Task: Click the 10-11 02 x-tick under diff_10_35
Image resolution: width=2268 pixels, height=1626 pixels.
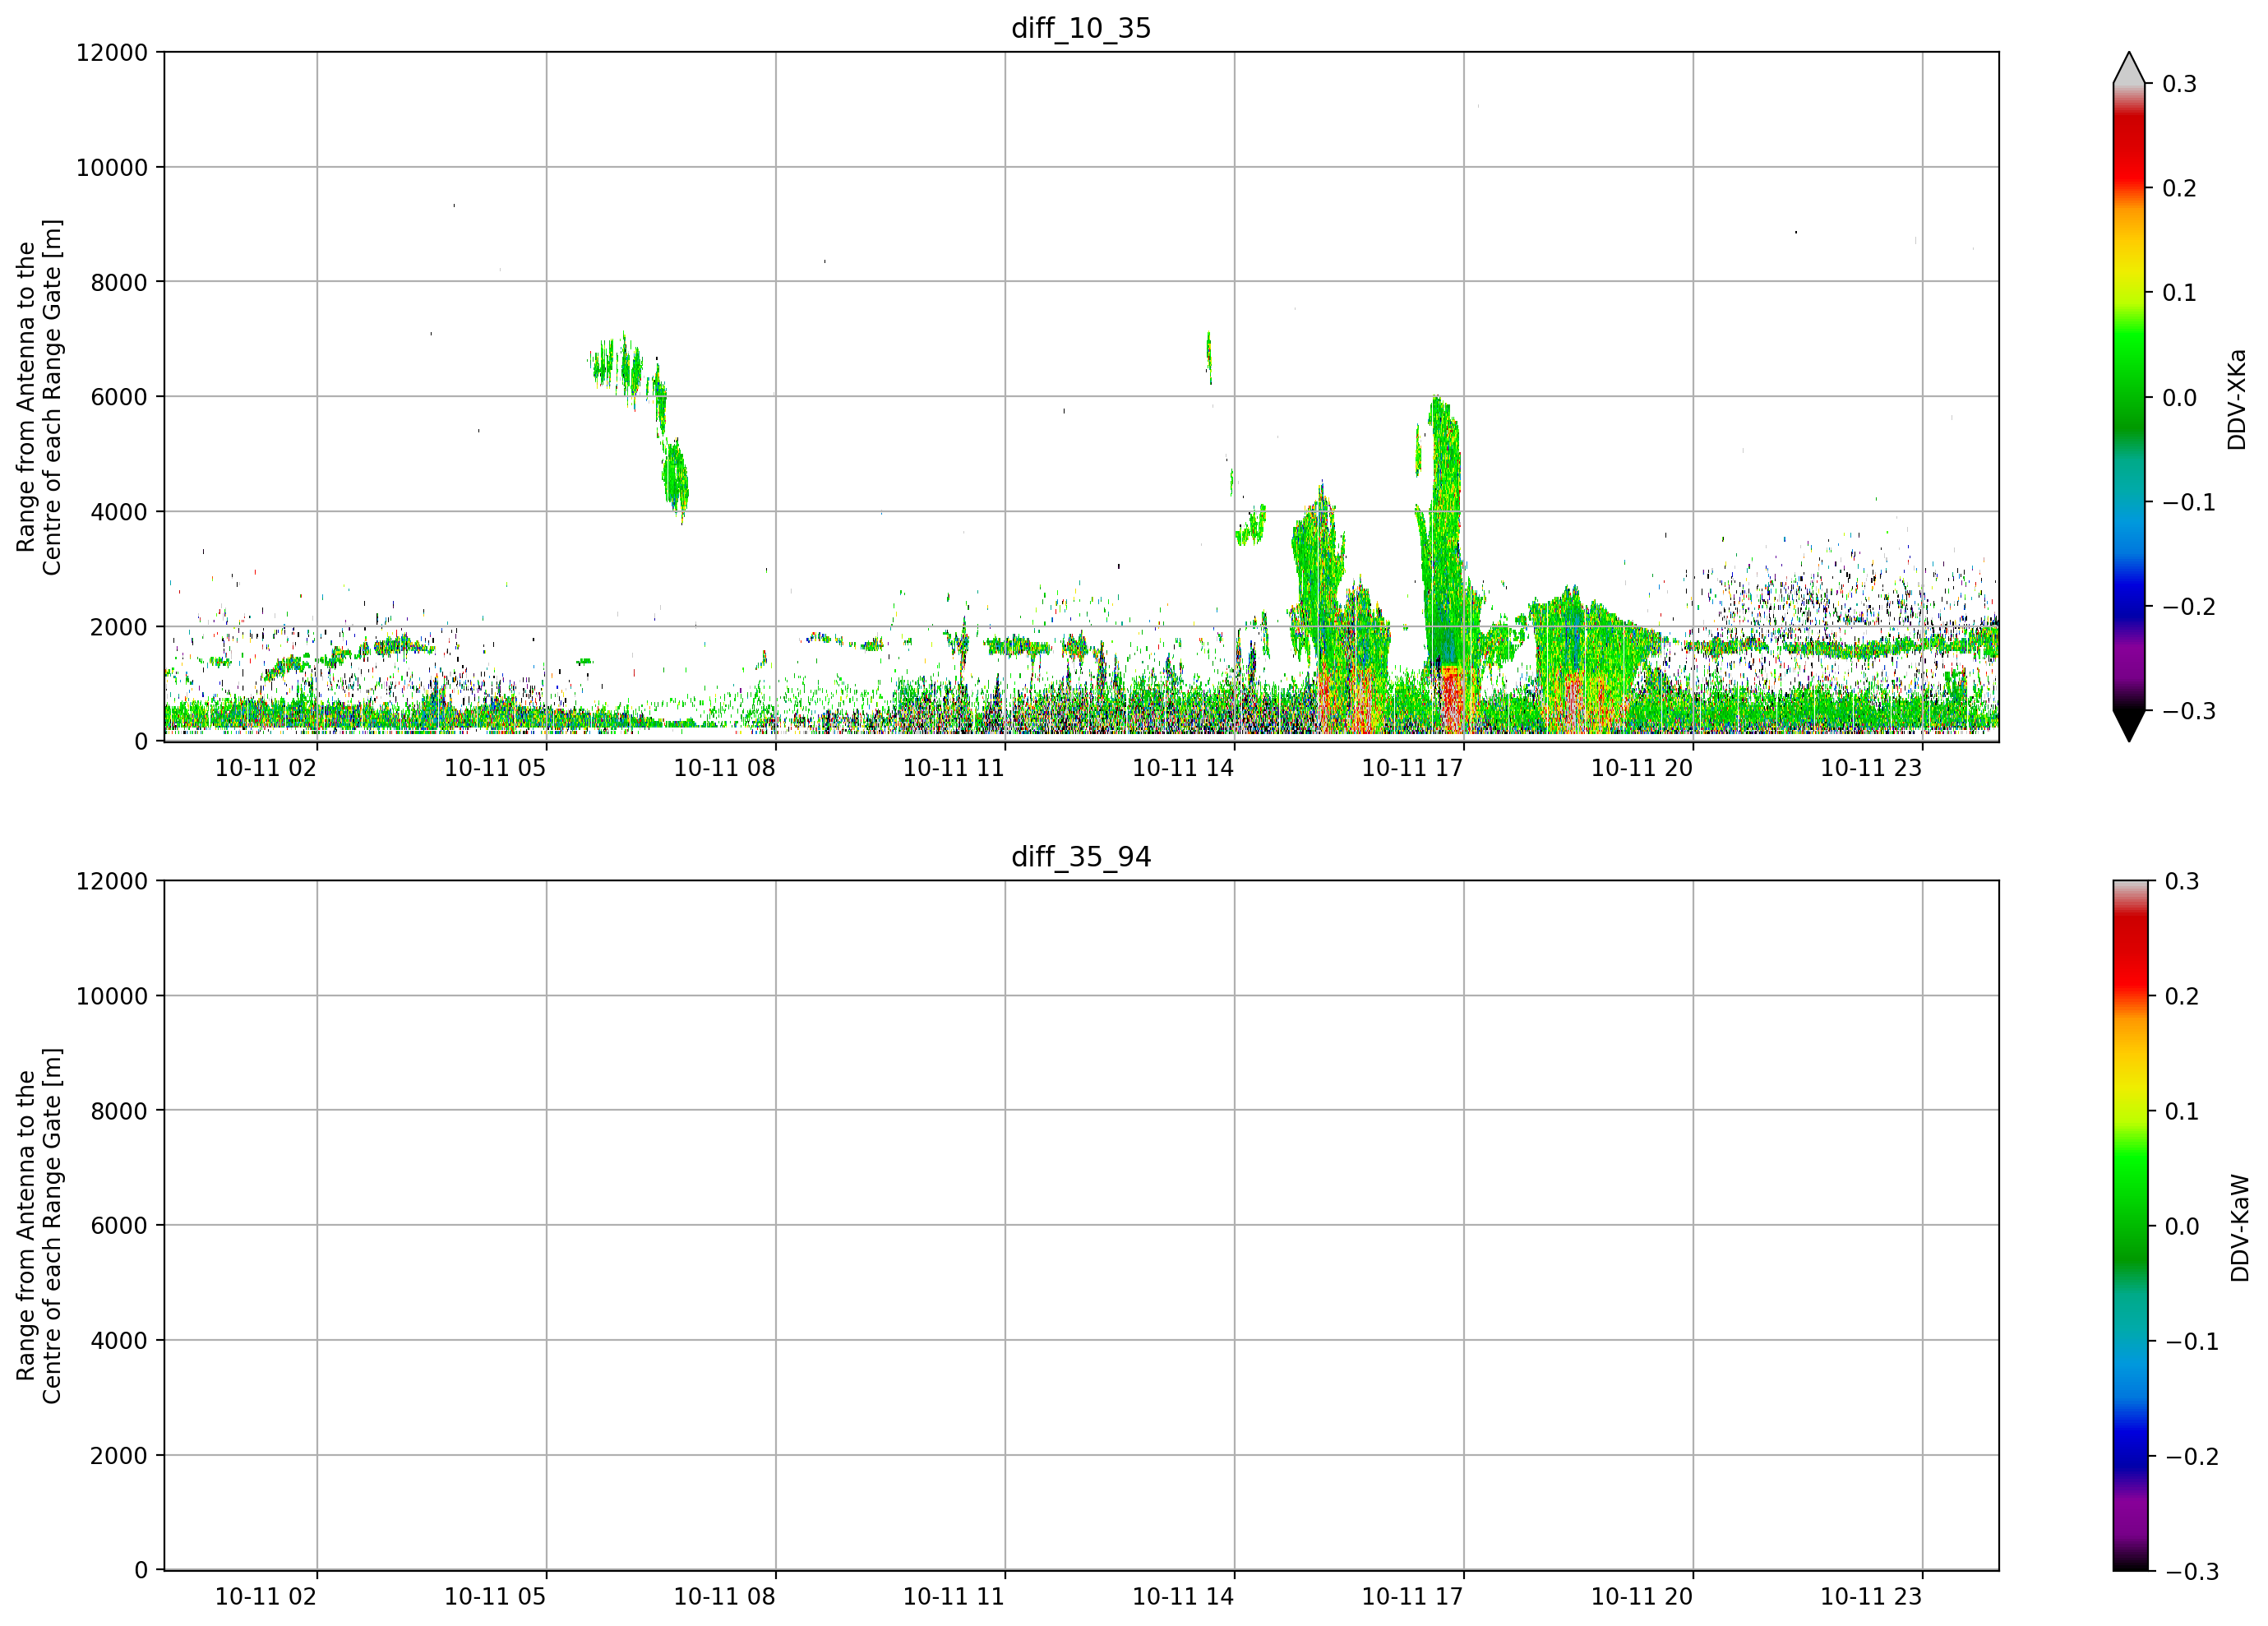Action: point(266,768)
